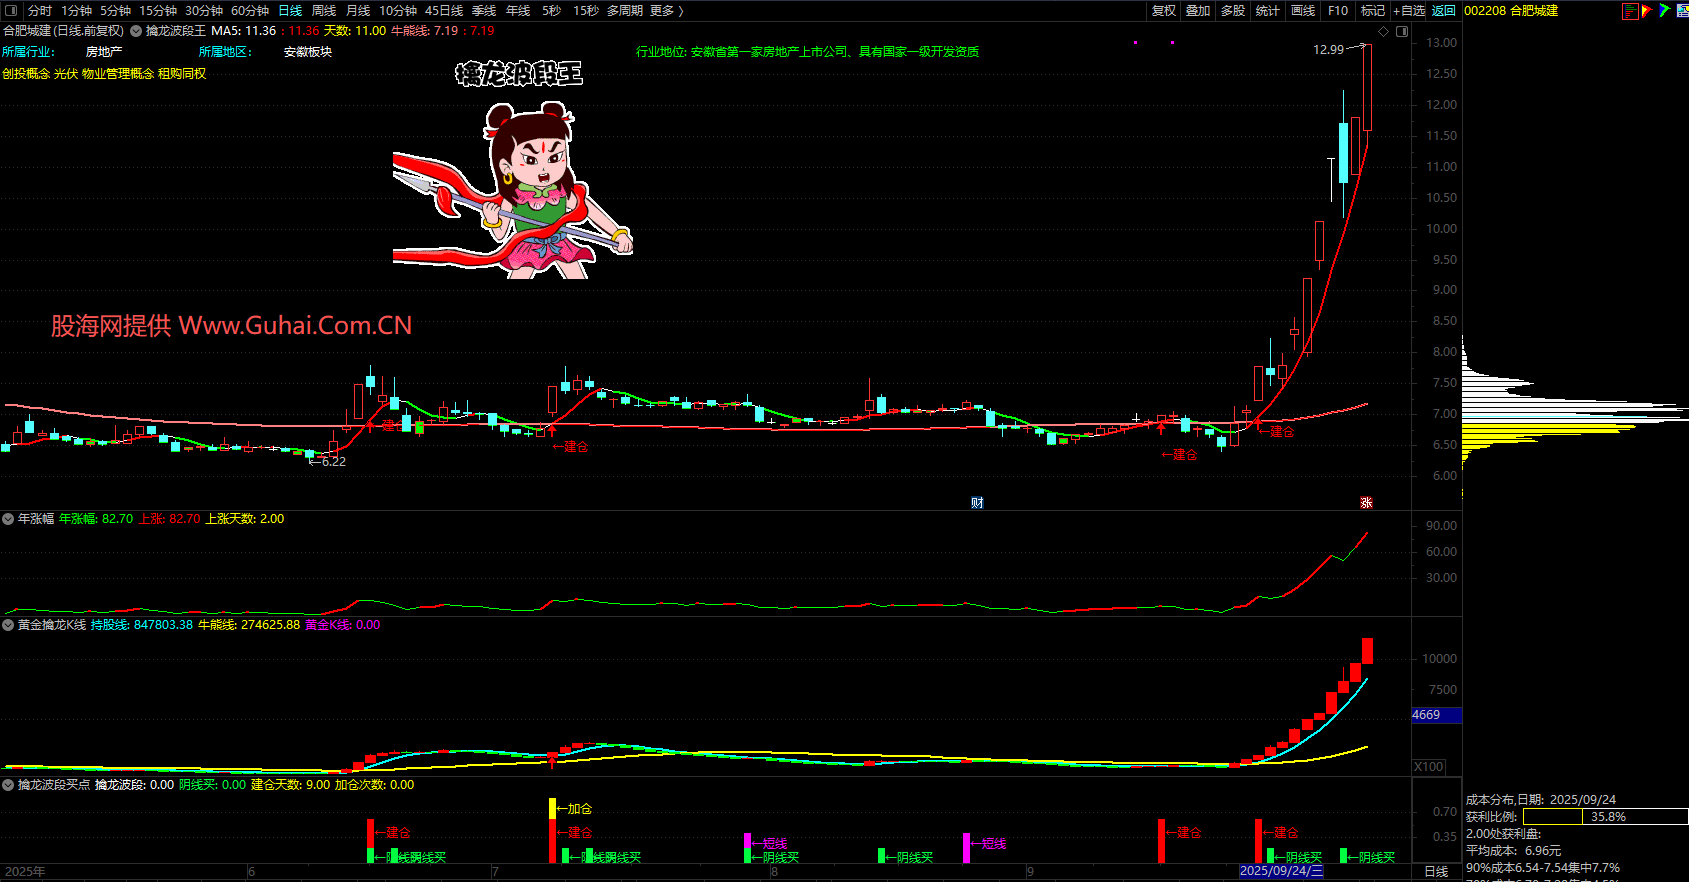Select the 1分钟 period tab
This screenshot has width=1689, height=882.
(x=77, y=11)
